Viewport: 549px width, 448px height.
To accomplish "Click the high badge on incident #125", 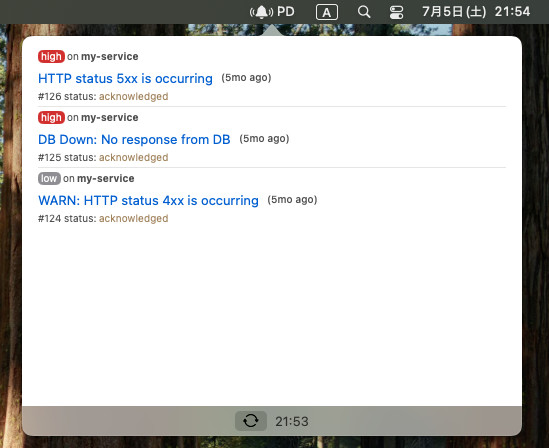I will 51,117.
